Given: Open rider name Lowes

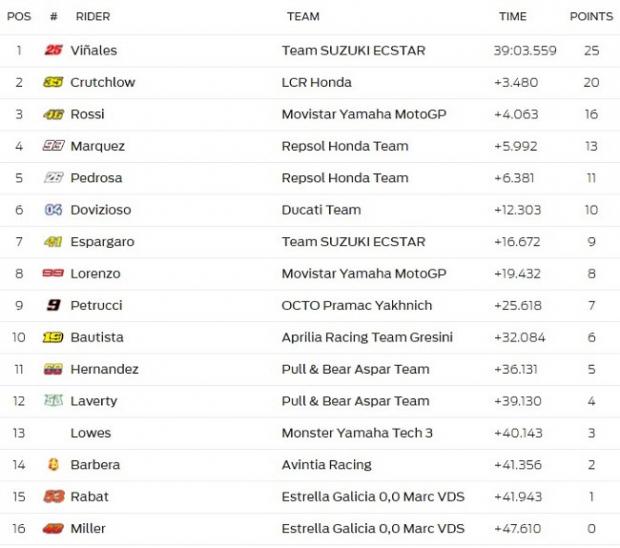Looking at the screenshot, I should [x=91, y=433].
